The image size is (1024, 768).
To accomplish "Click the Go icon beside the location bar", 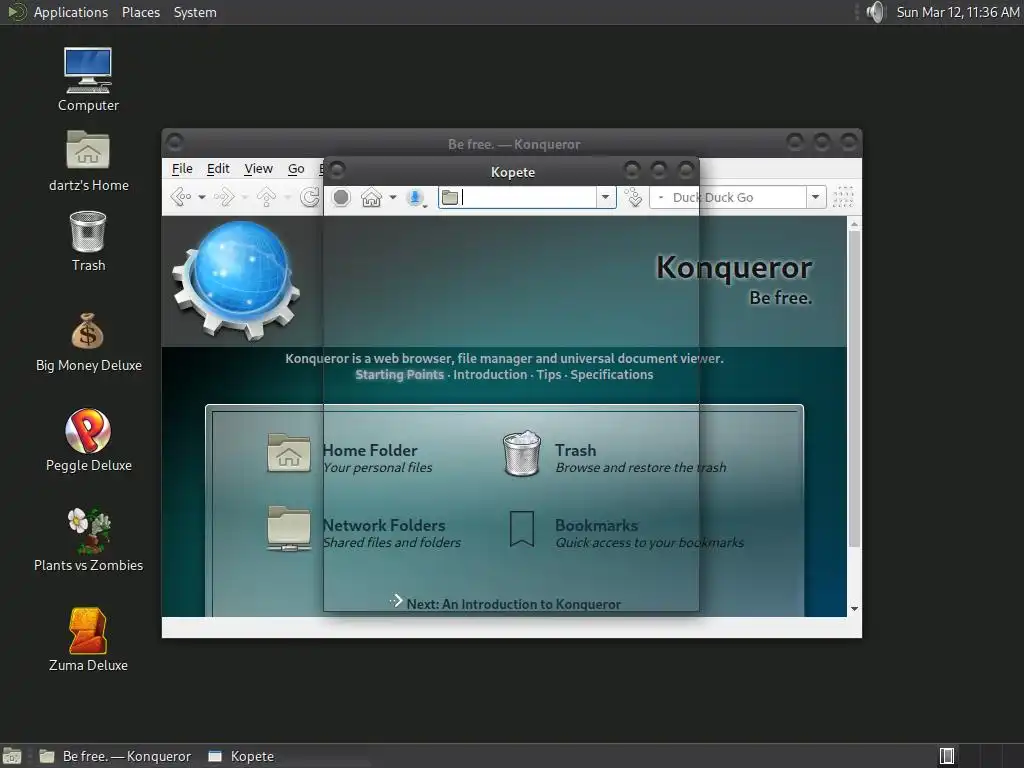I will [x=633, y=197].
